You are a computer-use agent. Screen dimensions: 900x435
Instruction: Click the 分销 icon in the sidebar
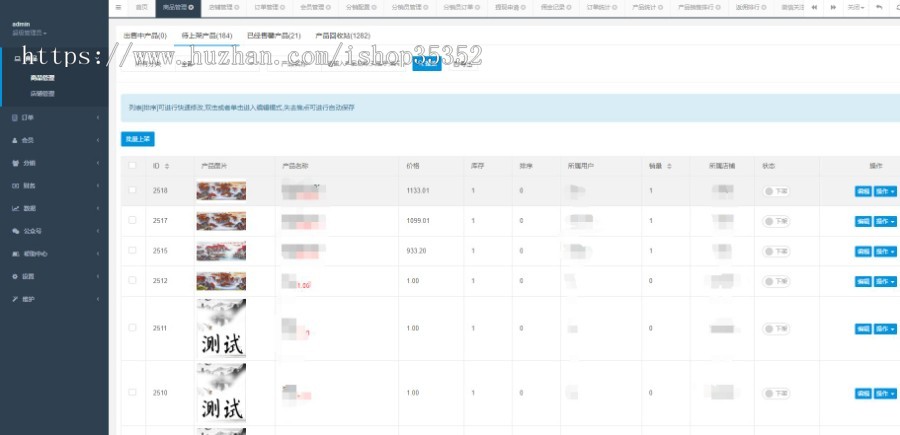(15, 163)
